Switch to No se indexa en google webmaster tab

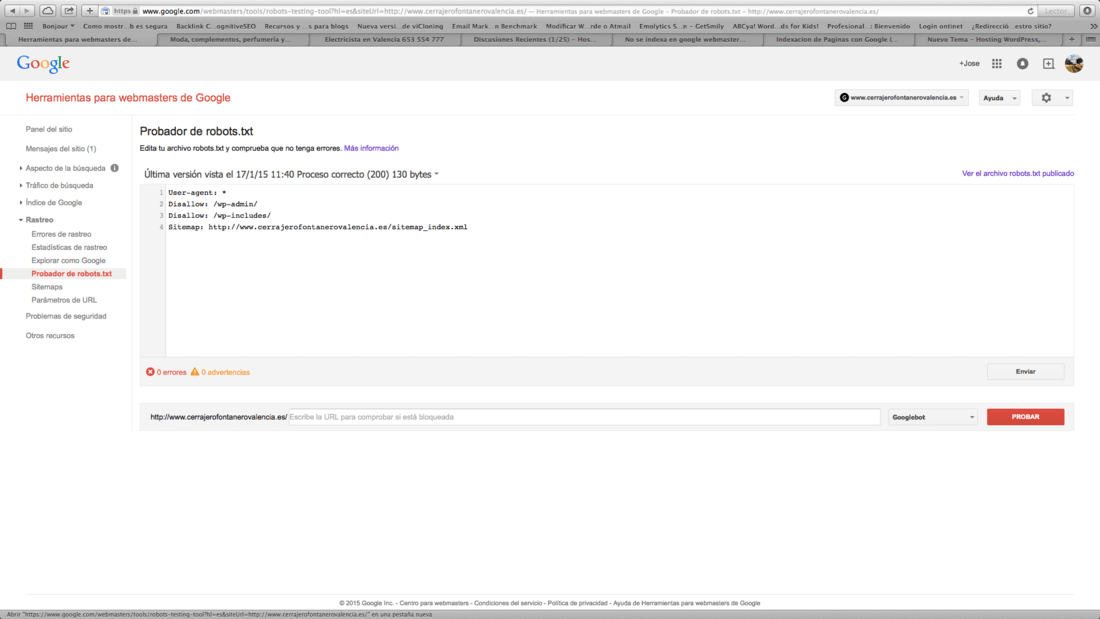click(685, 39)
